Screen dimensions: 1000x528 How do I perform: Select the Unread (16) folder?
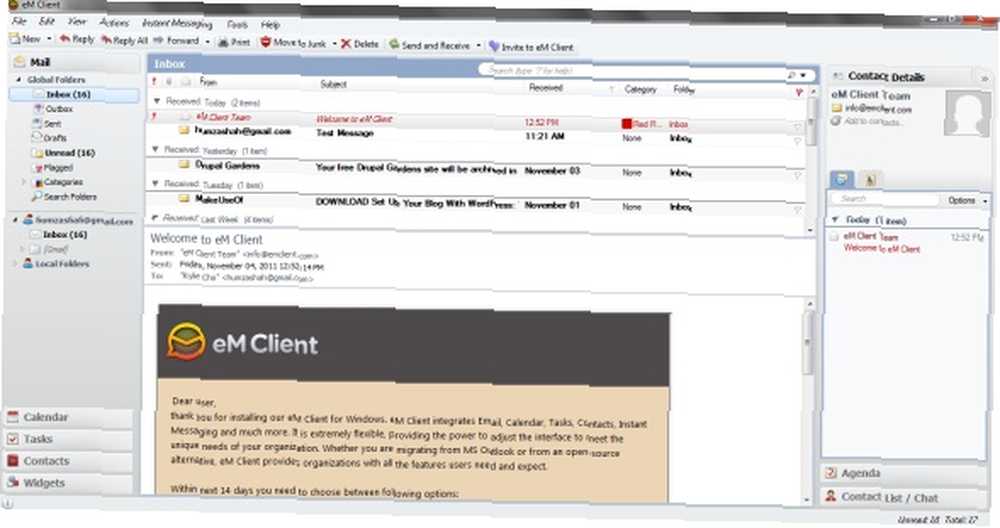click(x=64, y=153)
